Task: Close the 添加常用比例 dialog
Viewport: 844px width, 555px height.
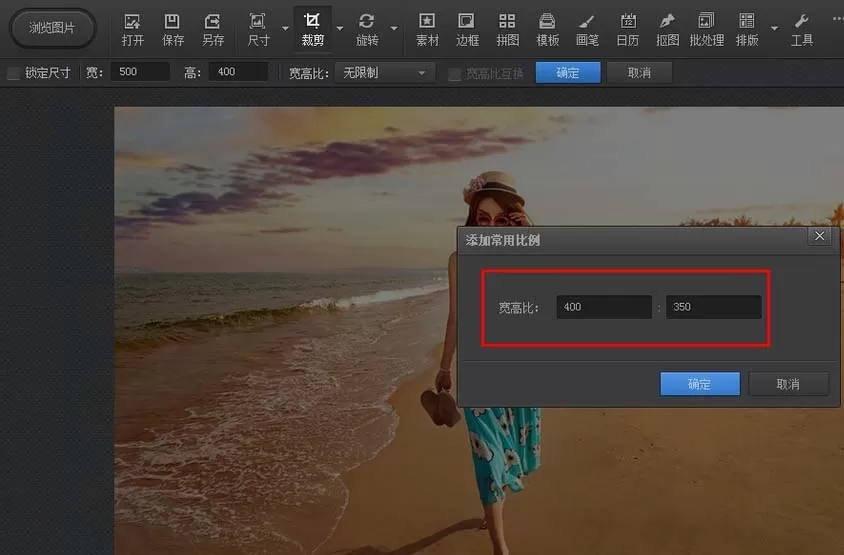Action: click(819, 236)
